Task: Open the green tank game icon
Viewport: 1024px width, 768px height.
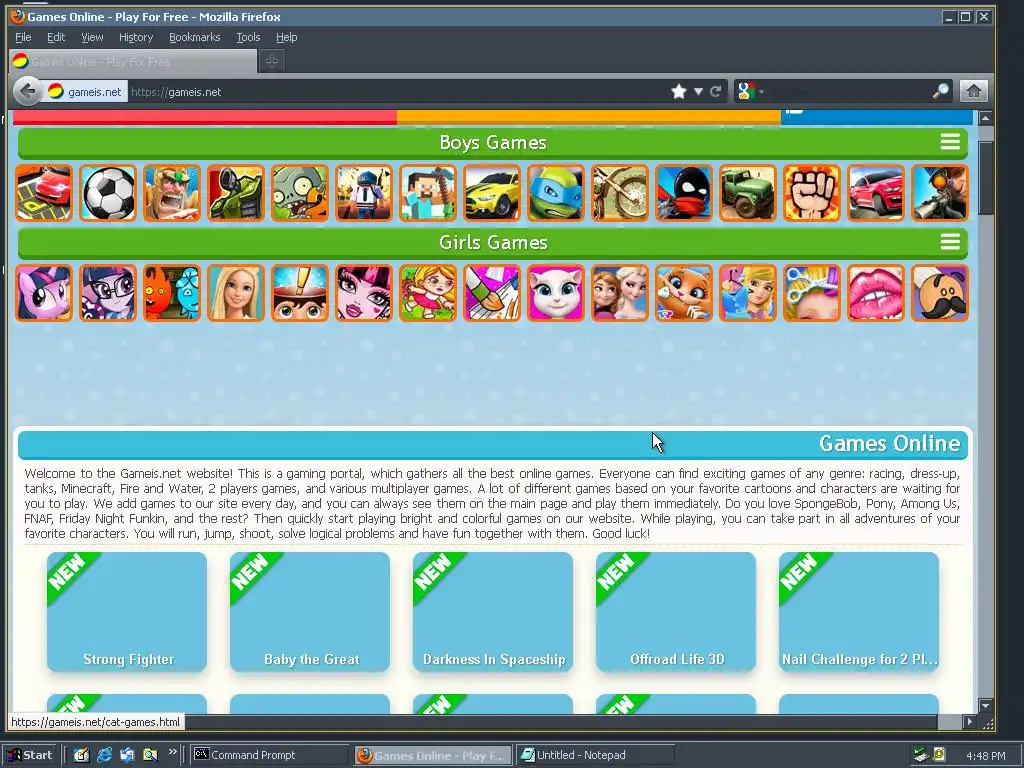Action: 236,193
